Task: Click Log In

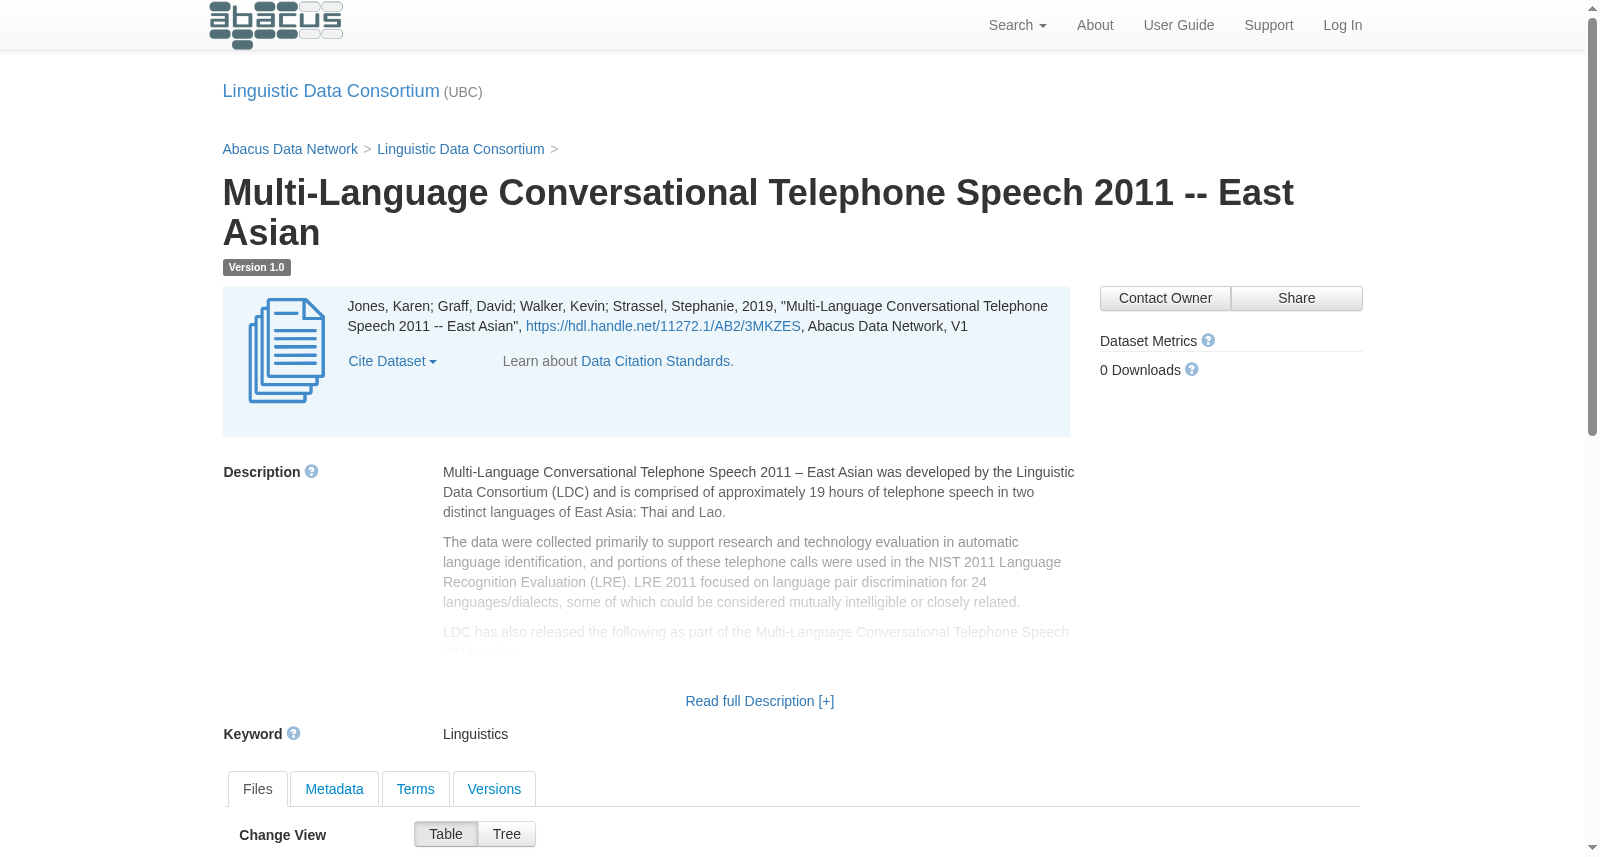Action: click(x=1342, y=25)
